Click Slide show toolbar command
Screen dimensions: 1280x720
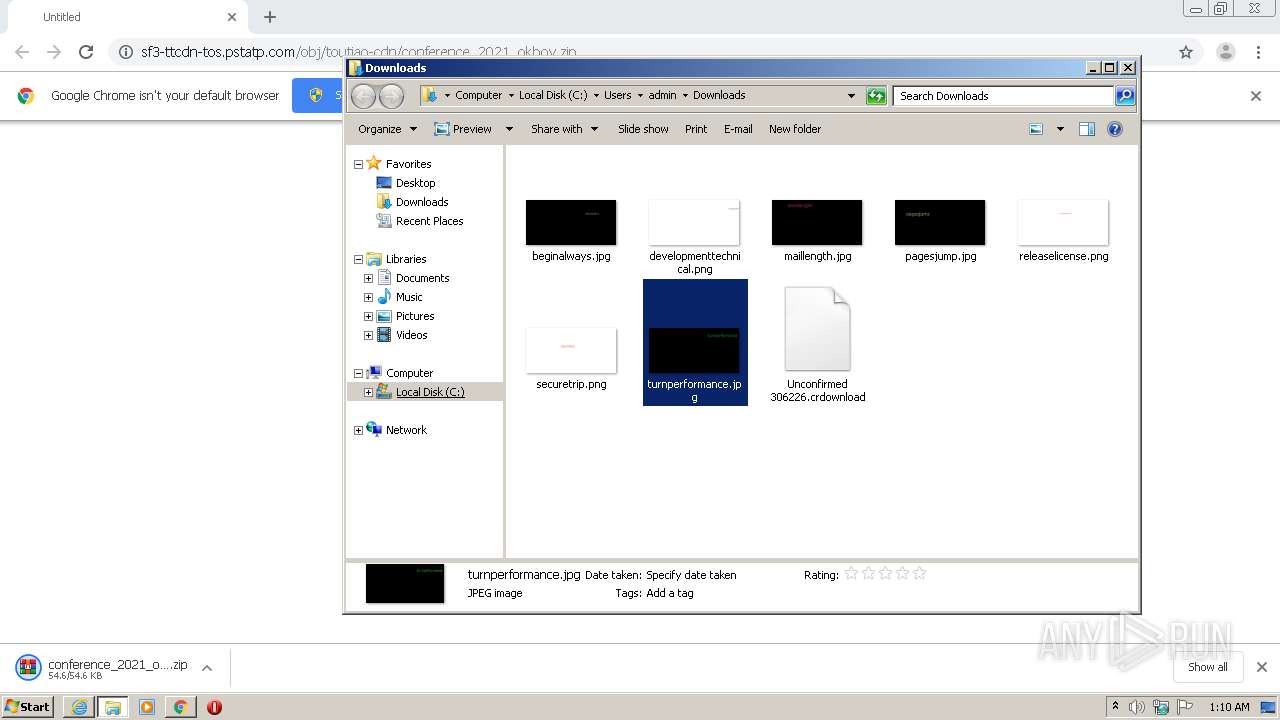(x=643, y=129)
